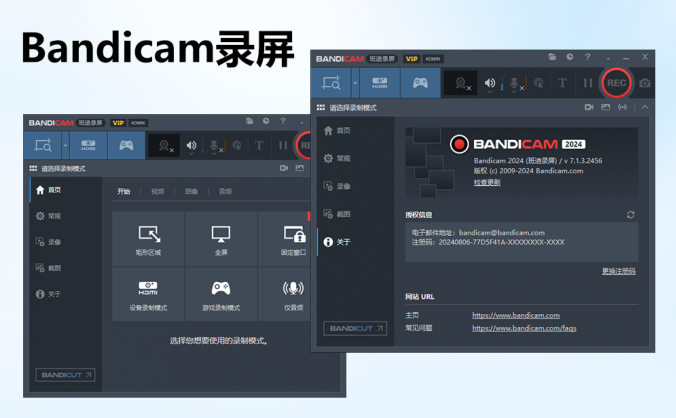Switch to the 视频 Video tab in the back window
This screenshot has width=676, height=418.
tap(157, 191)
